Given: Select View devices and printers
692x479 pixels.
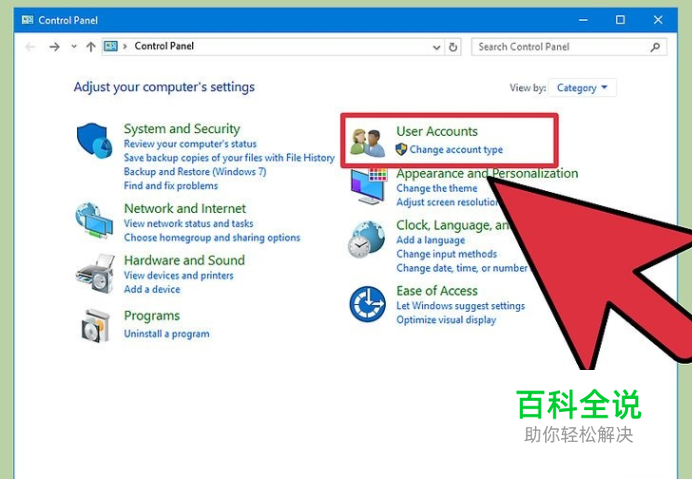Looking at the screenshot, I should 178,275.
